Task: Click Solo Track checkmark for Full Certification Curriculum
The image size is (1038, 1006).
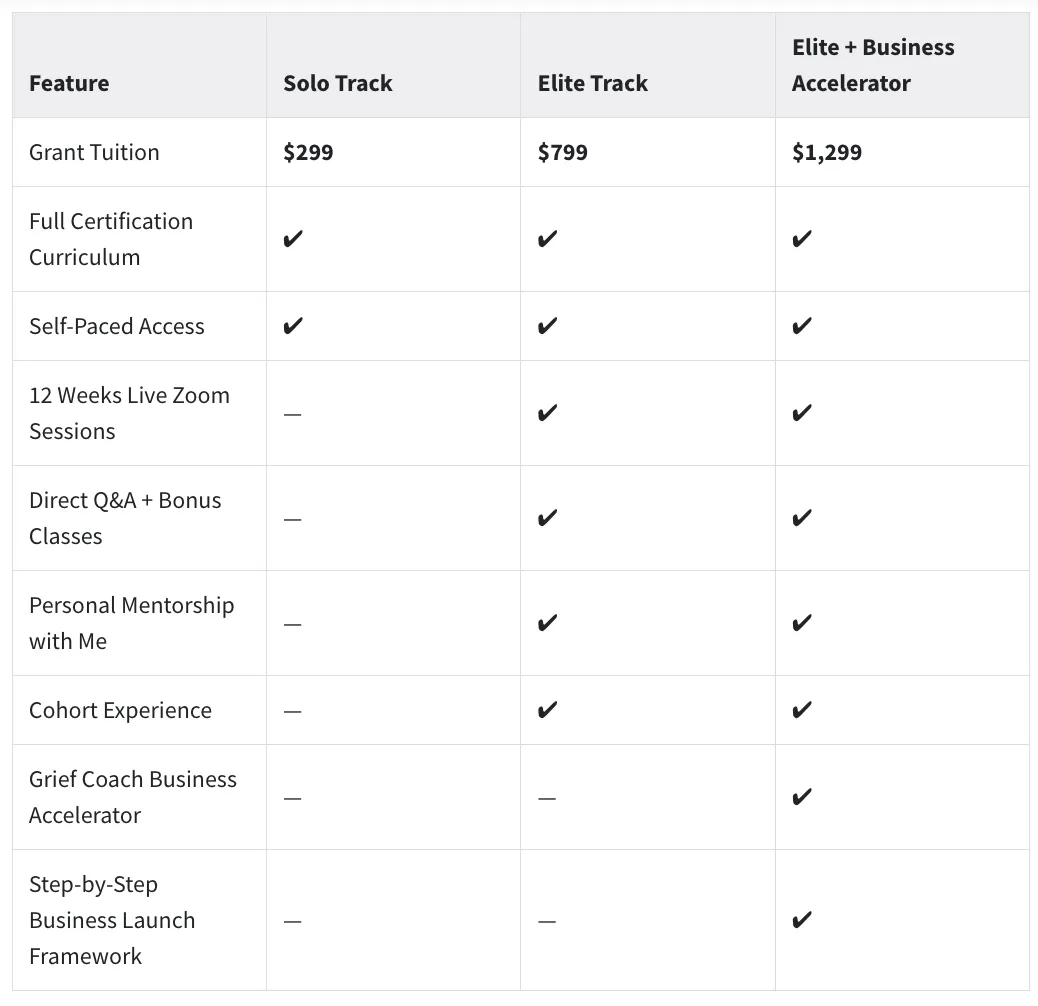Action: [x=293, y=239]
